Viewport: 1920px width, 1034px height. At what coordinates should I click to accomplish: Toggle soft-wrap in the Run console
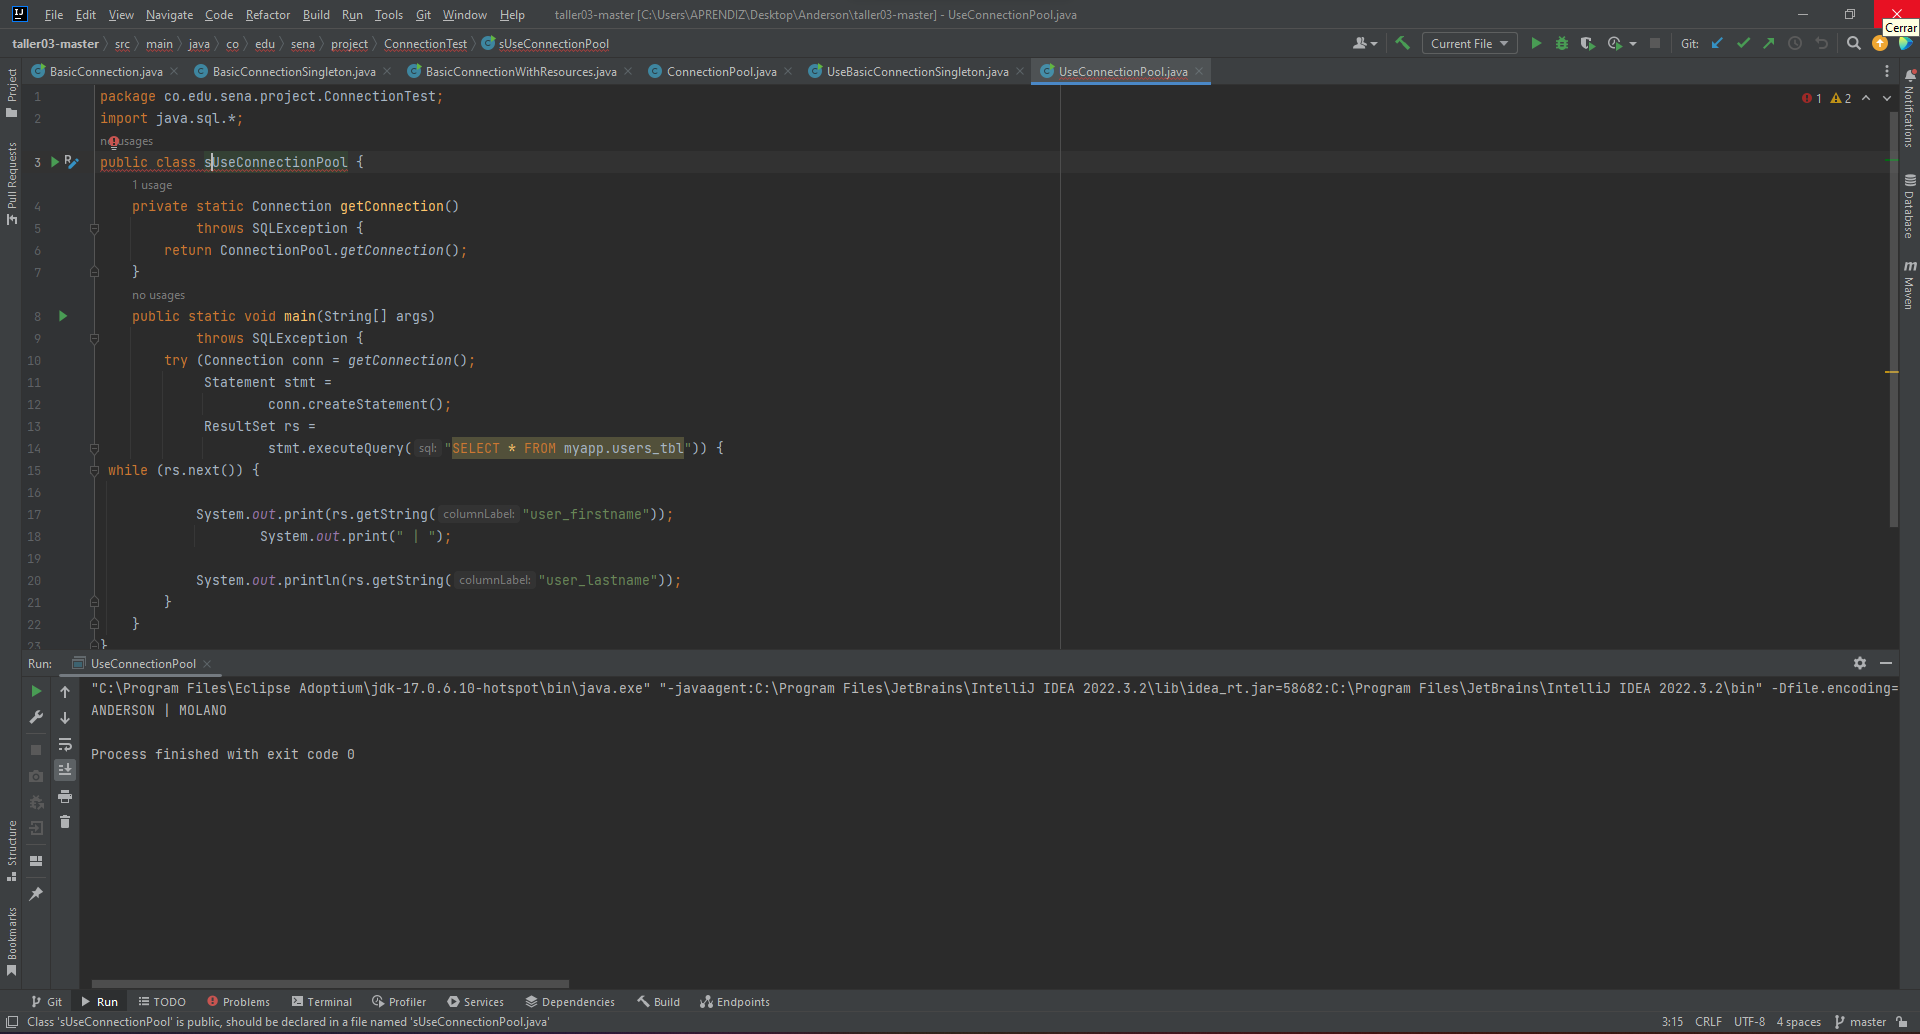65,744
